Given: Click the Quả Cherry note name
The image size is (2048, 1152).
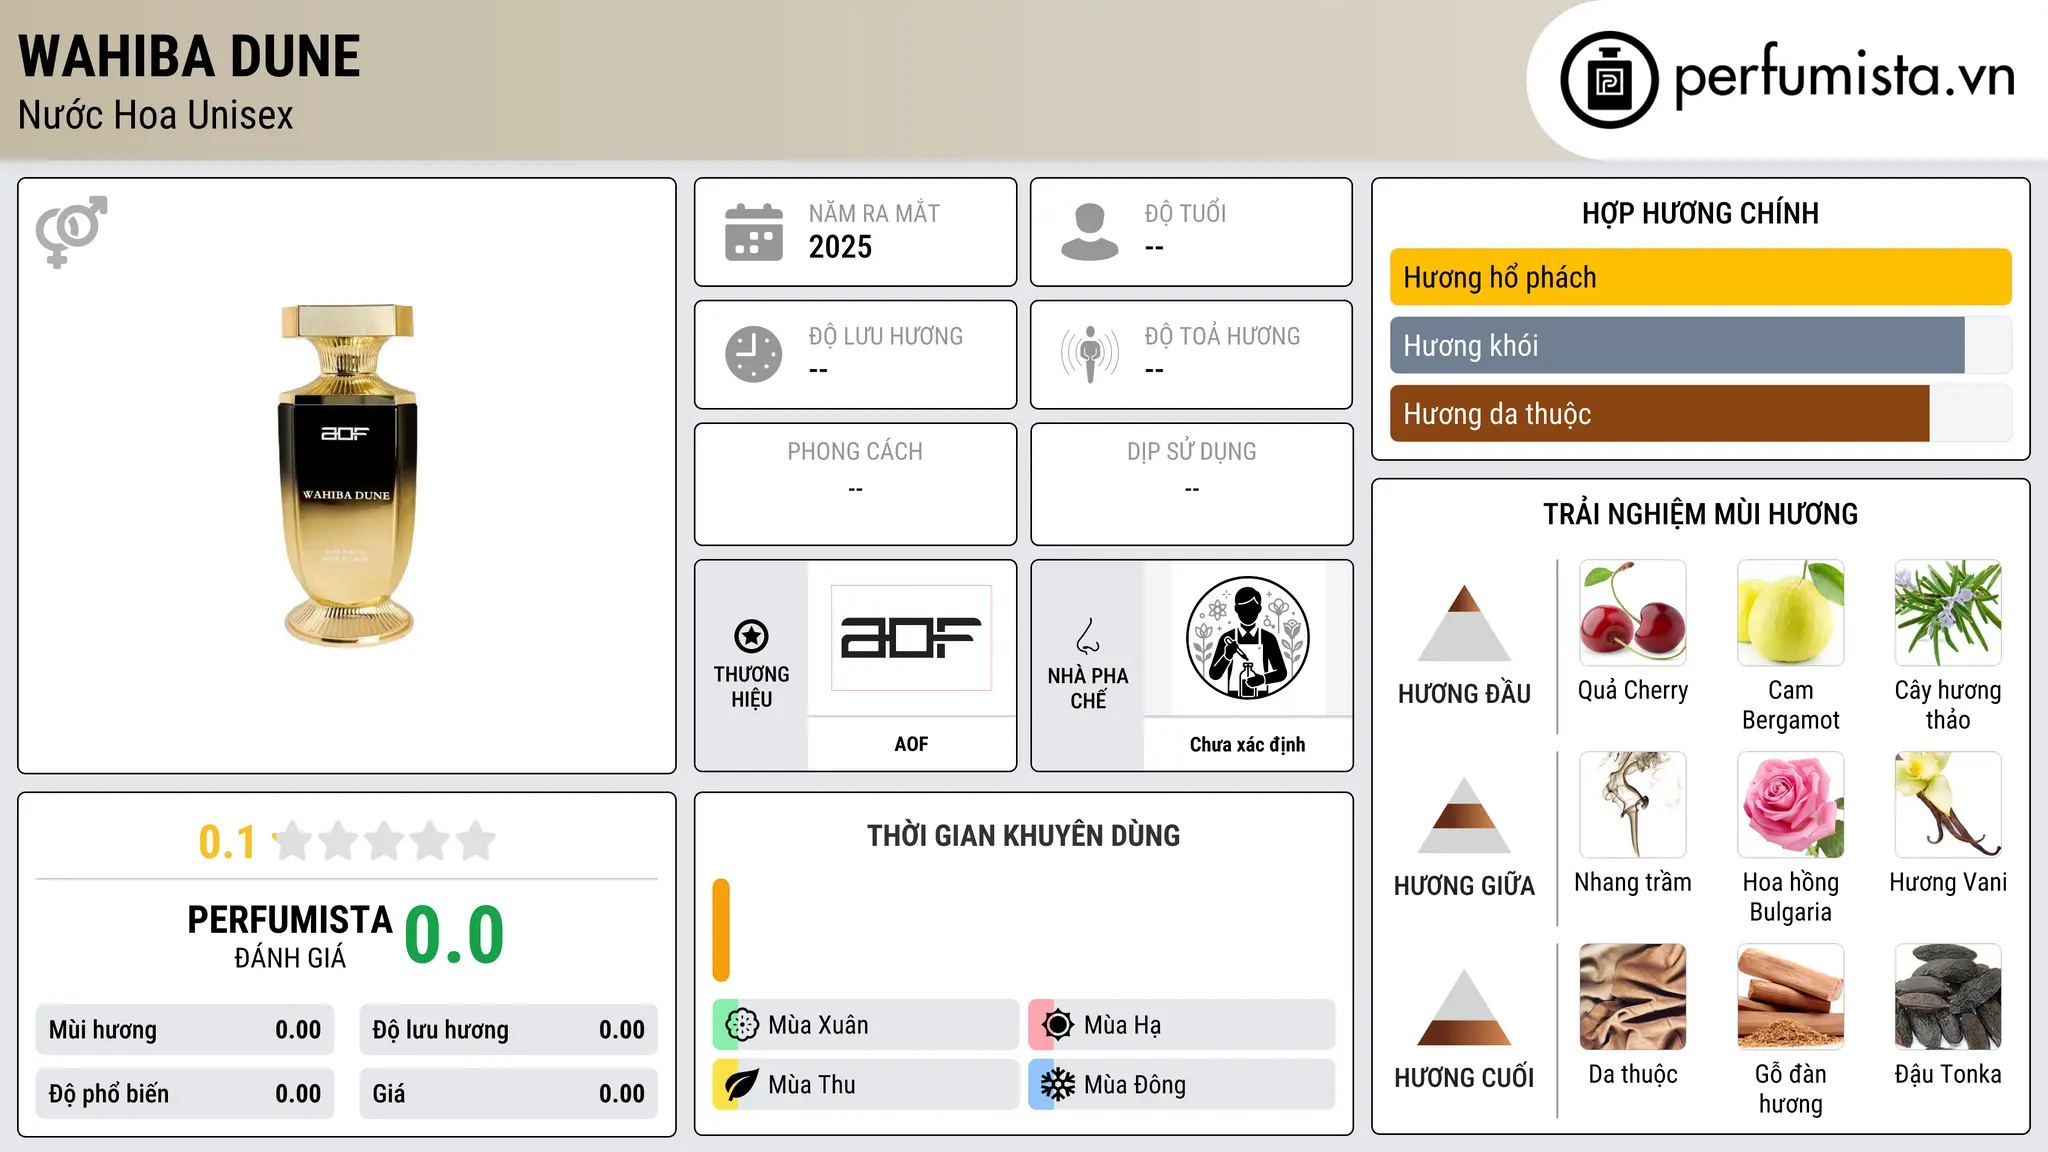Looking at the screenshot, I should [1633, 690].
